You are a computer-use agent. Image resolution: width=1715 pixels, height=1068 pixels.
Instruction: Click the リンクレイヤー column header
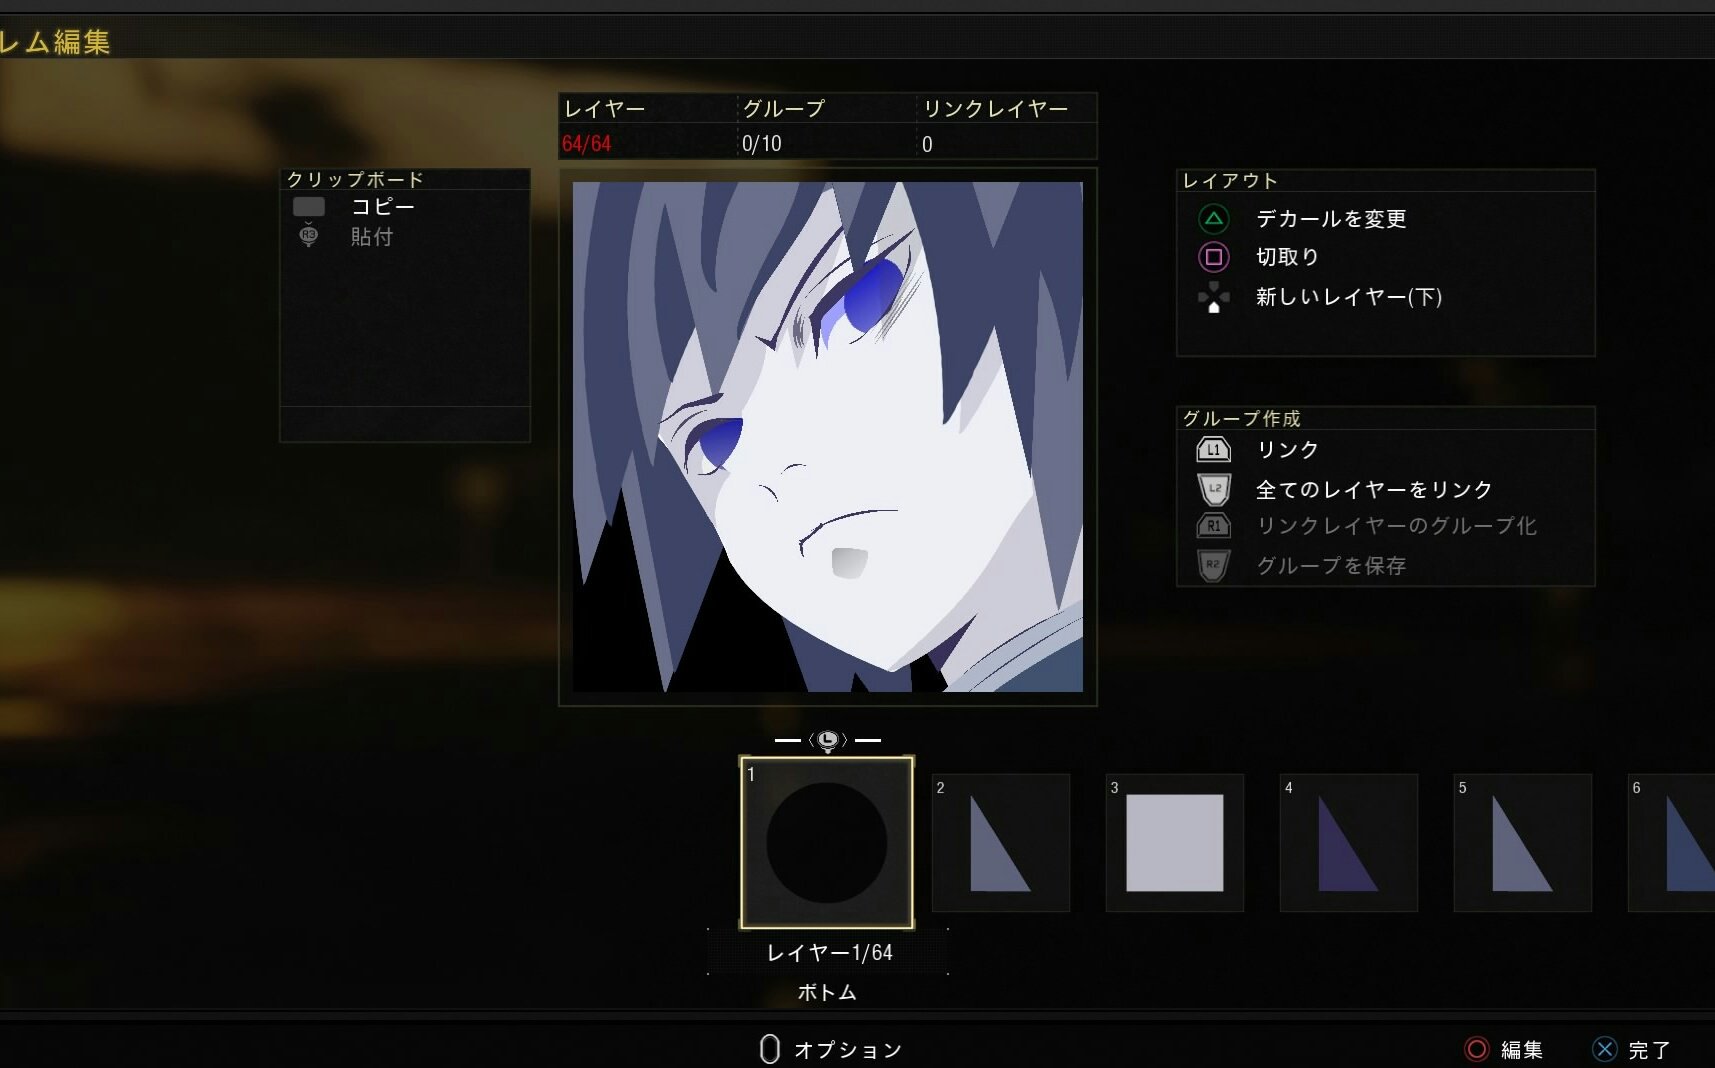pos(995,108)
